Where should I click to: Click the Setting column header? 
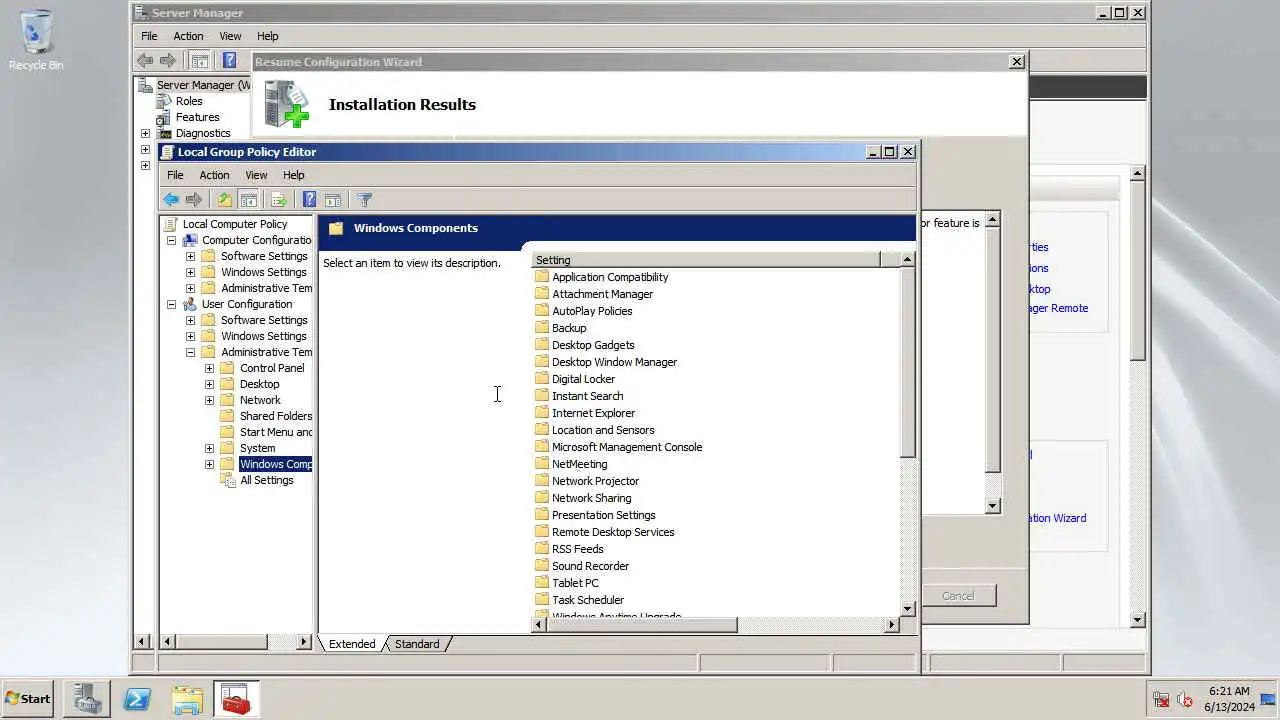(x=706, y=260)
